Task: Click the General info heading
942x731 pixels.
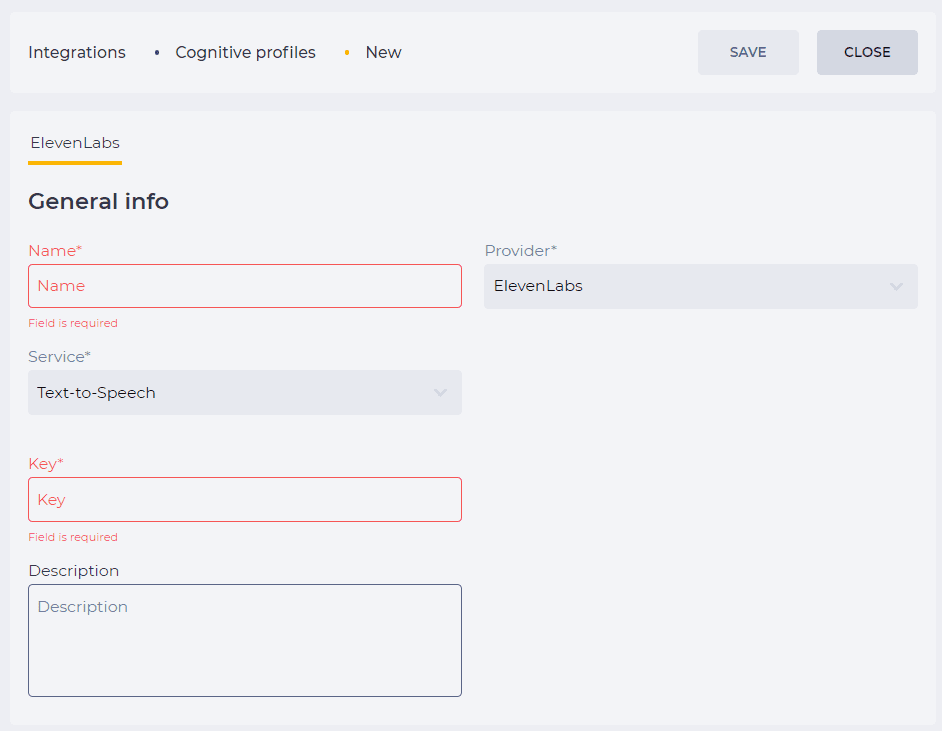Action: pos(99,201)
